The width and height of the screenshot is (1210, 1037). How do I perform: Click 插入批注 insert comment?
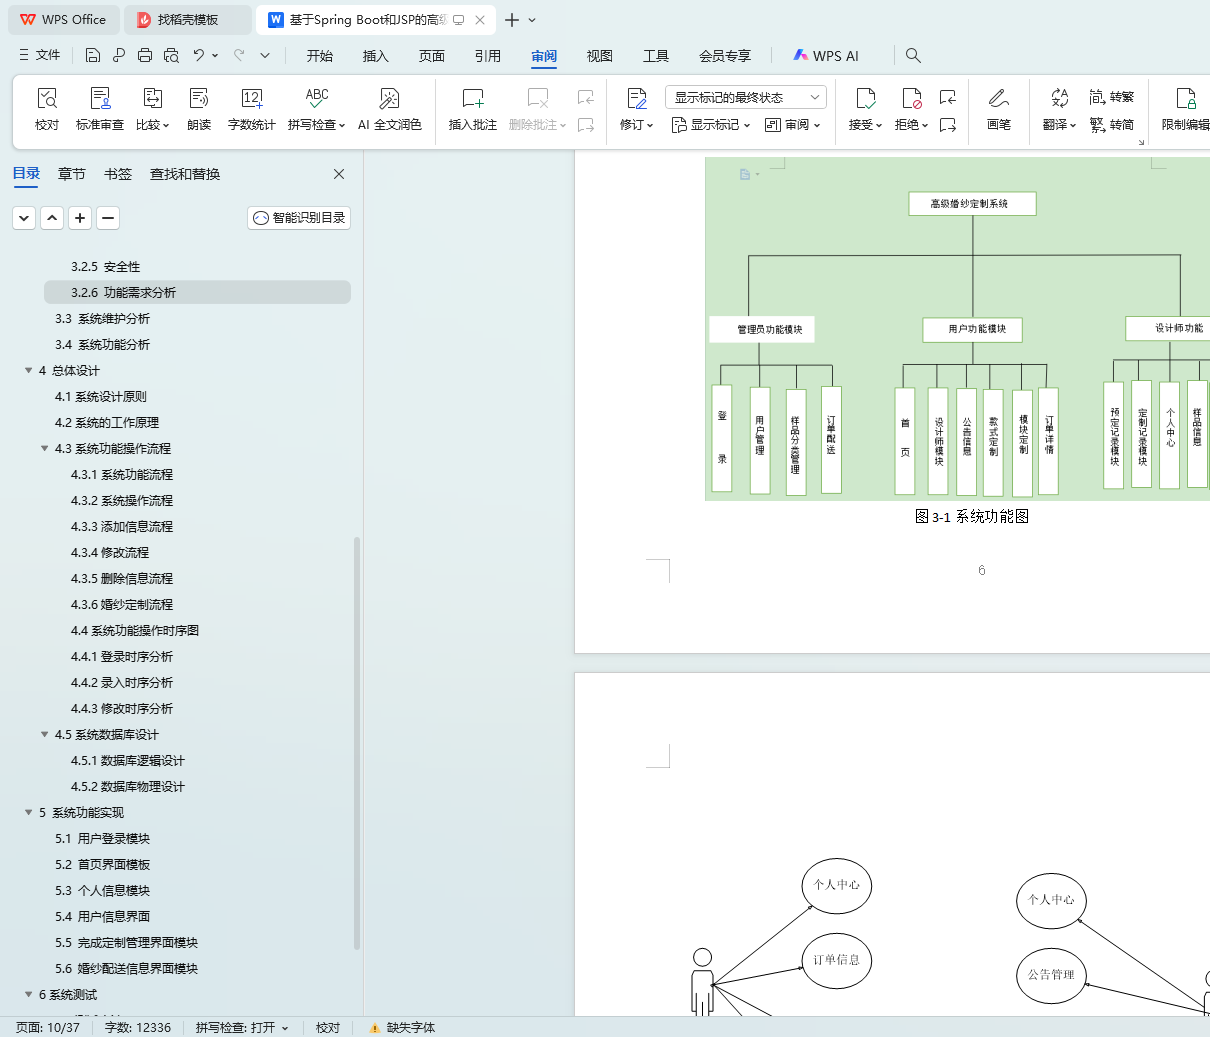473,109
